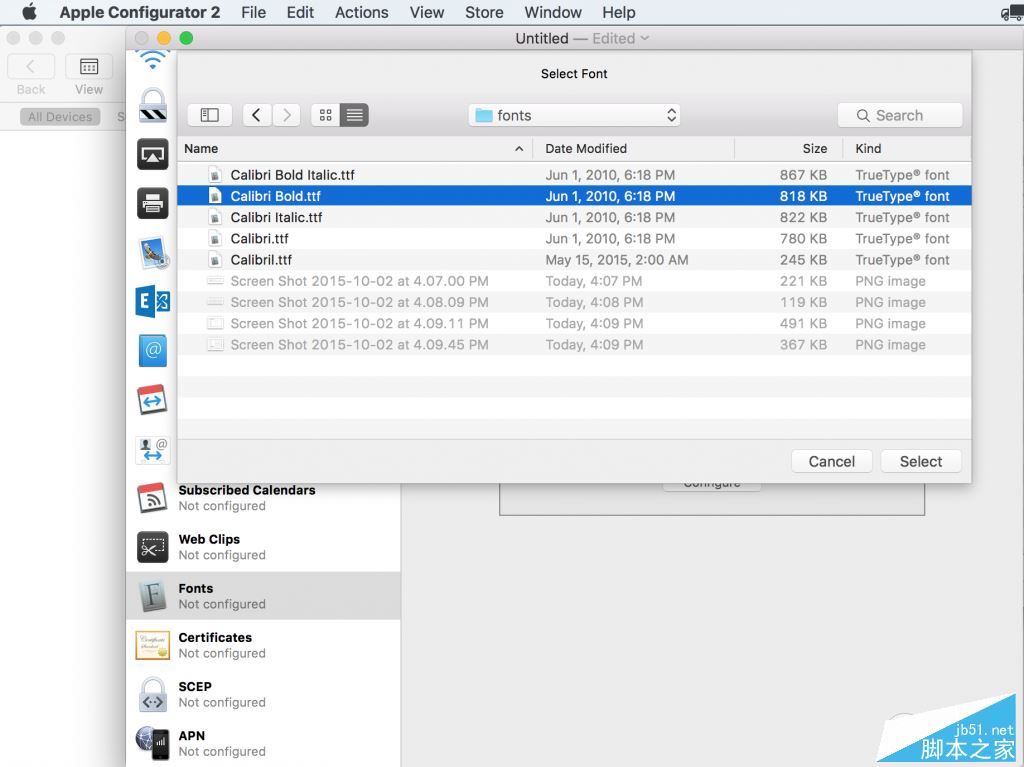The image size is (1024, 767).
Task: Click the file icon beside Calibri.ttf
Action: [x=214, y=238]
